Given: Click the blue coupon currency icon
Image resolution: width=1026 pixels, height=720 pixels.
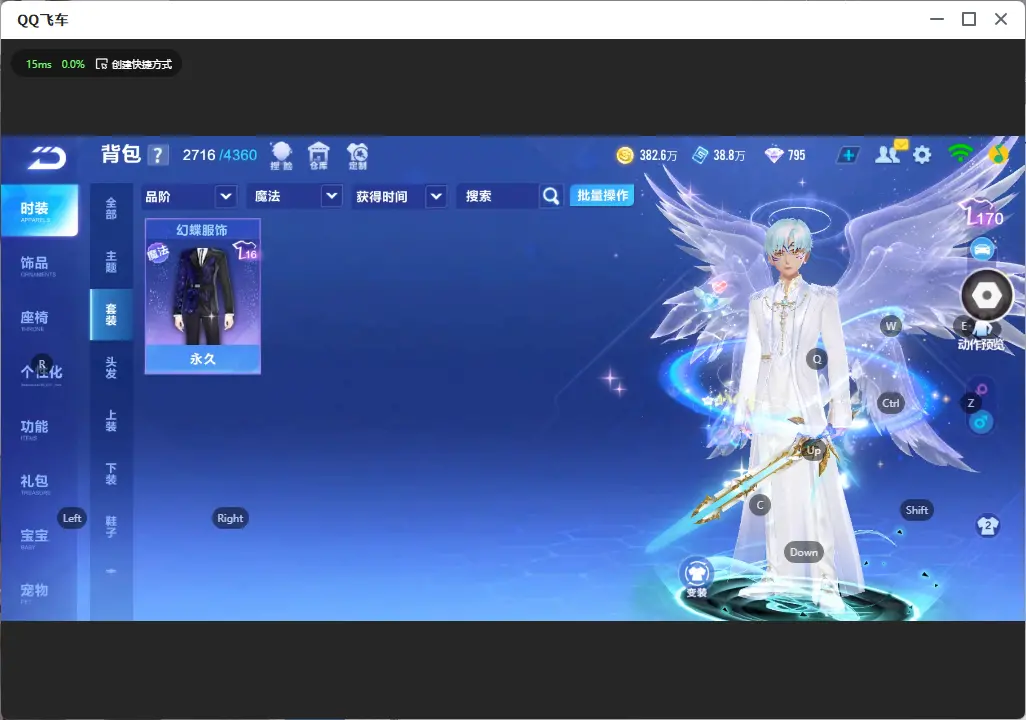Looking at the screenshot, I should coord(700,155).
